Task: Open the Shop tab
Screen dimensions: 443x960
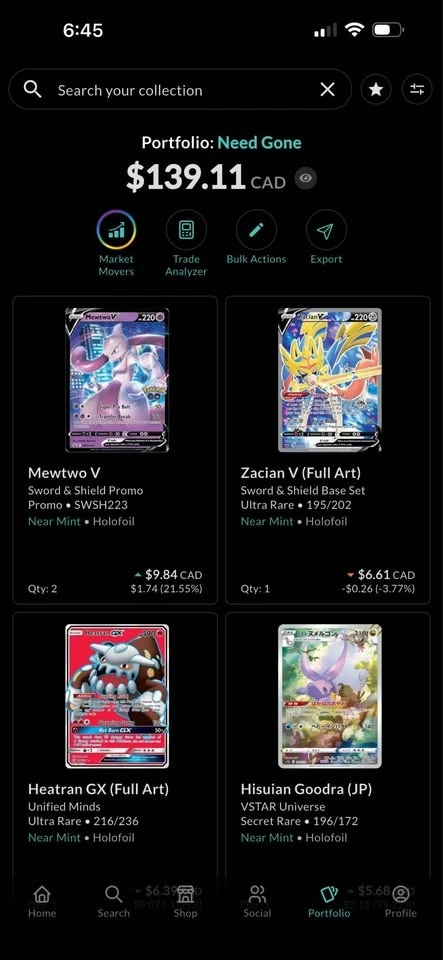Action: (x=185, y=901)
